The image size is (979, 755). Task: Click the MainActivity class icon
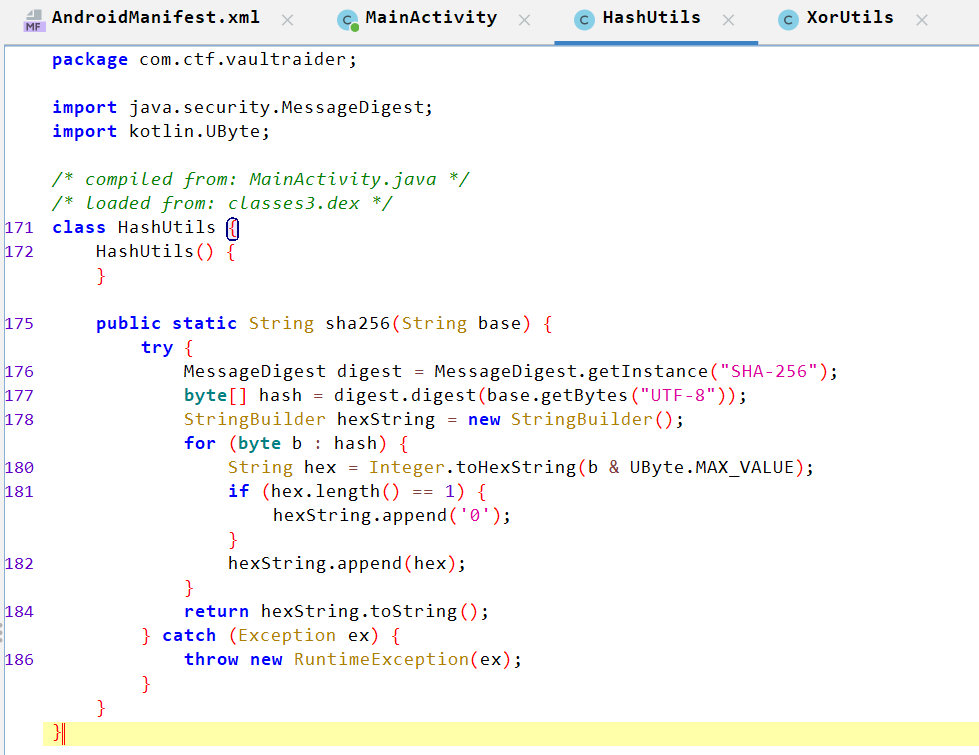(348, 20)
